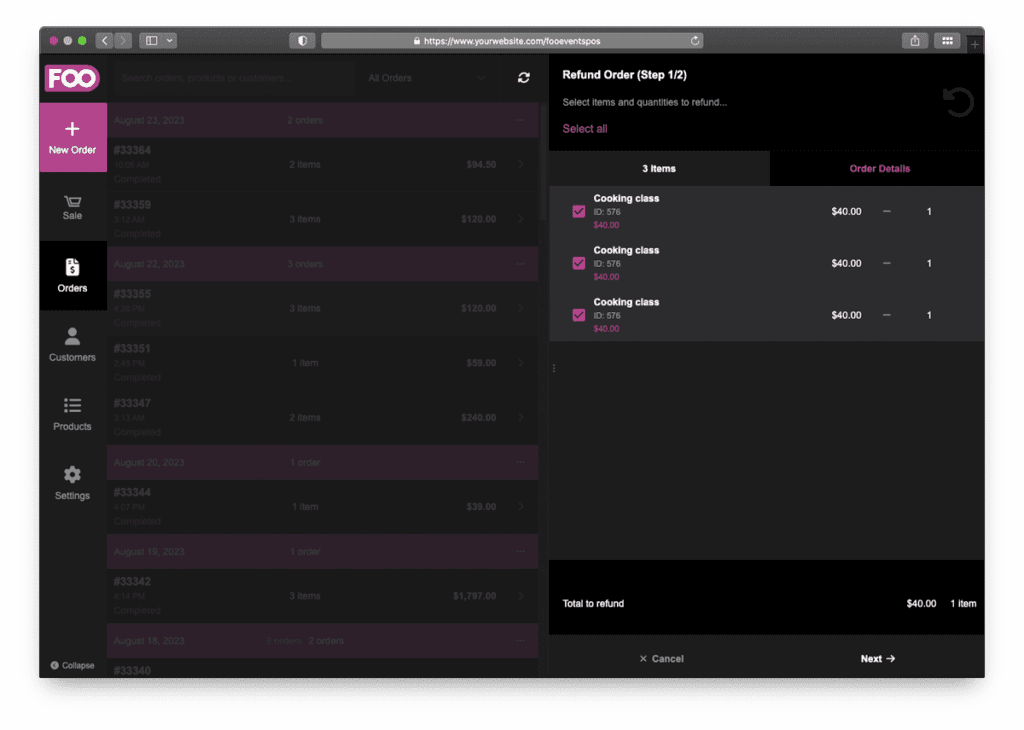Click the search orders input field
1024x730 pixels.
(230, 77)
